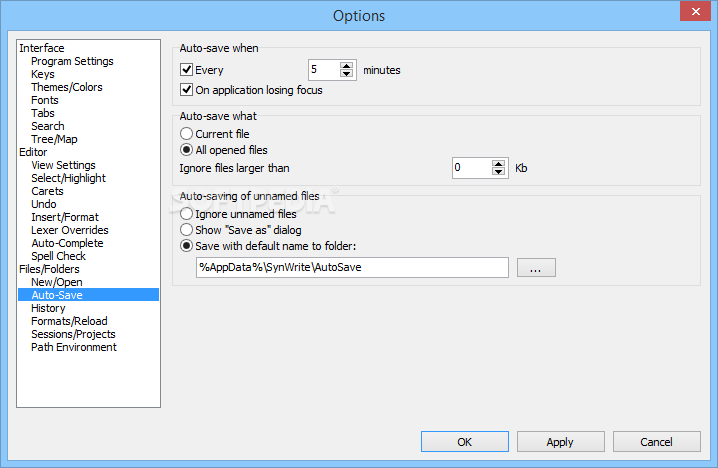Open Lexer Overrides settings page
The height and width of the screenshot is (468, 718).
click(x=70, y=230)
